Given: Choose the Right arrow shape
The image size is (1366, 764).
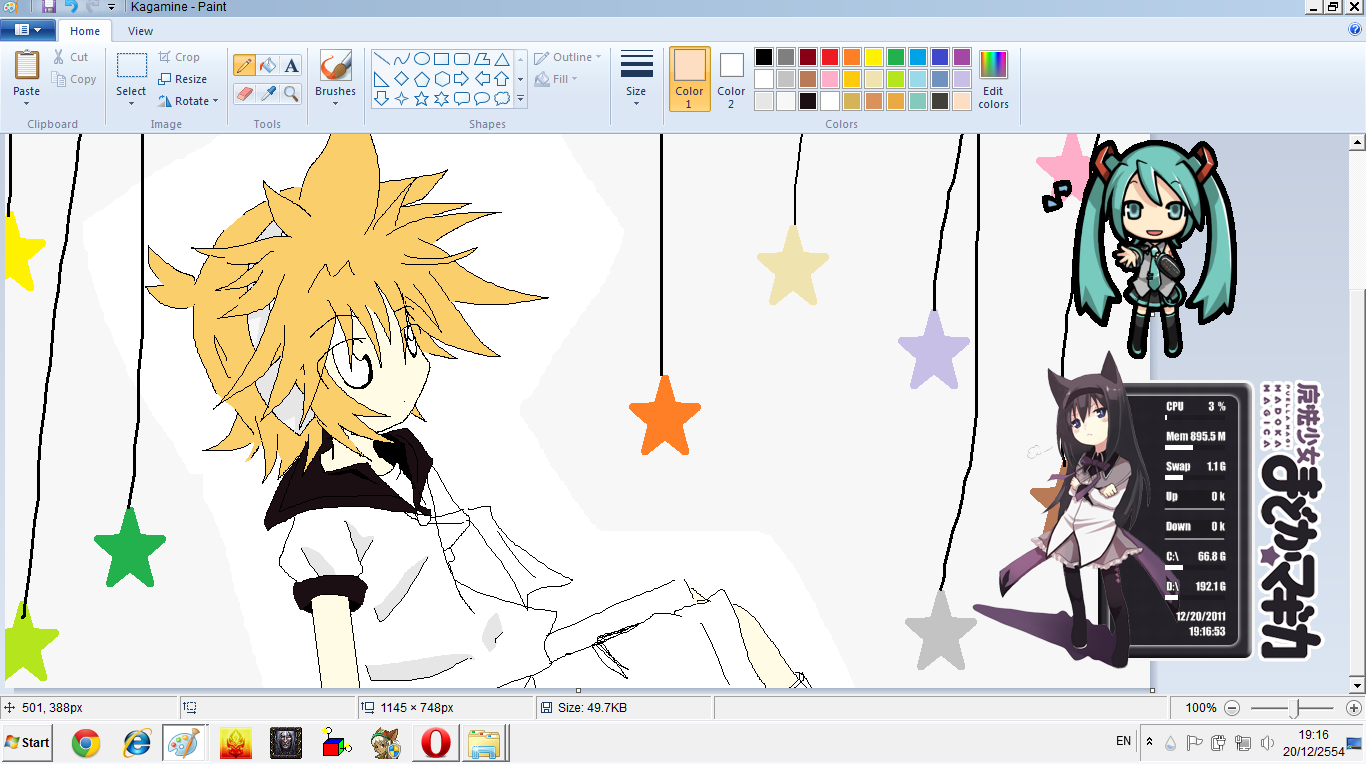Looking at the screenshot, I should pyautogui.click(x=462, y=79).
